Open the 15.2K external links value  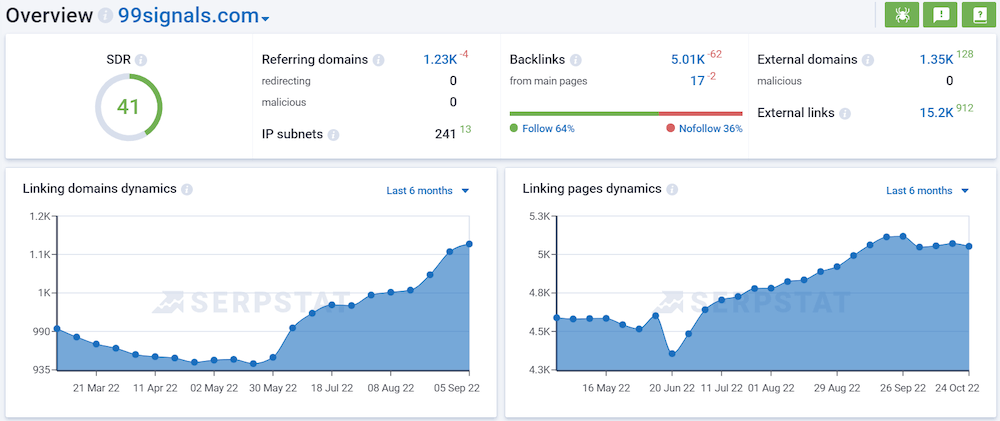(936, 113)
